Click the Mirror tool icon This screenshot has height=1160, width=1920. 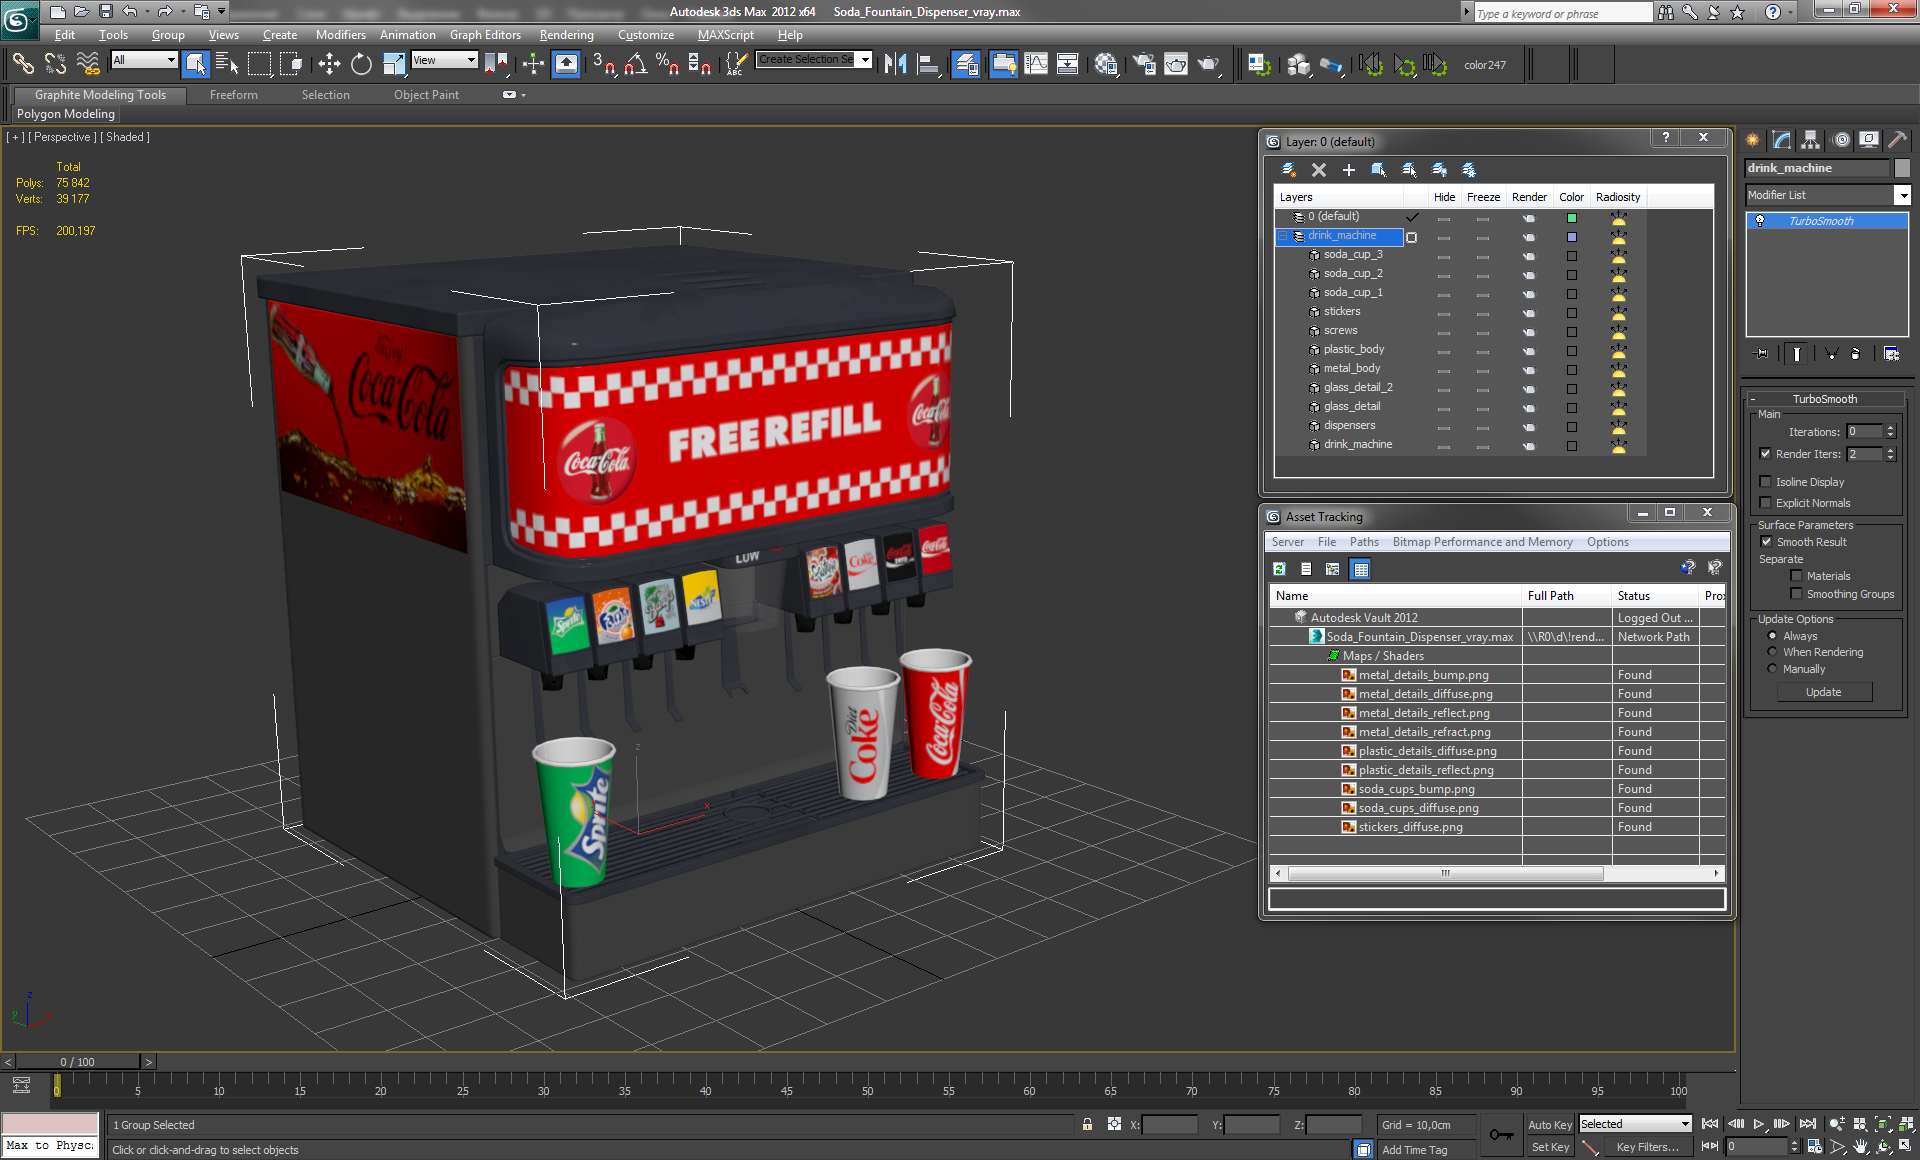click(x=895, y=65)
